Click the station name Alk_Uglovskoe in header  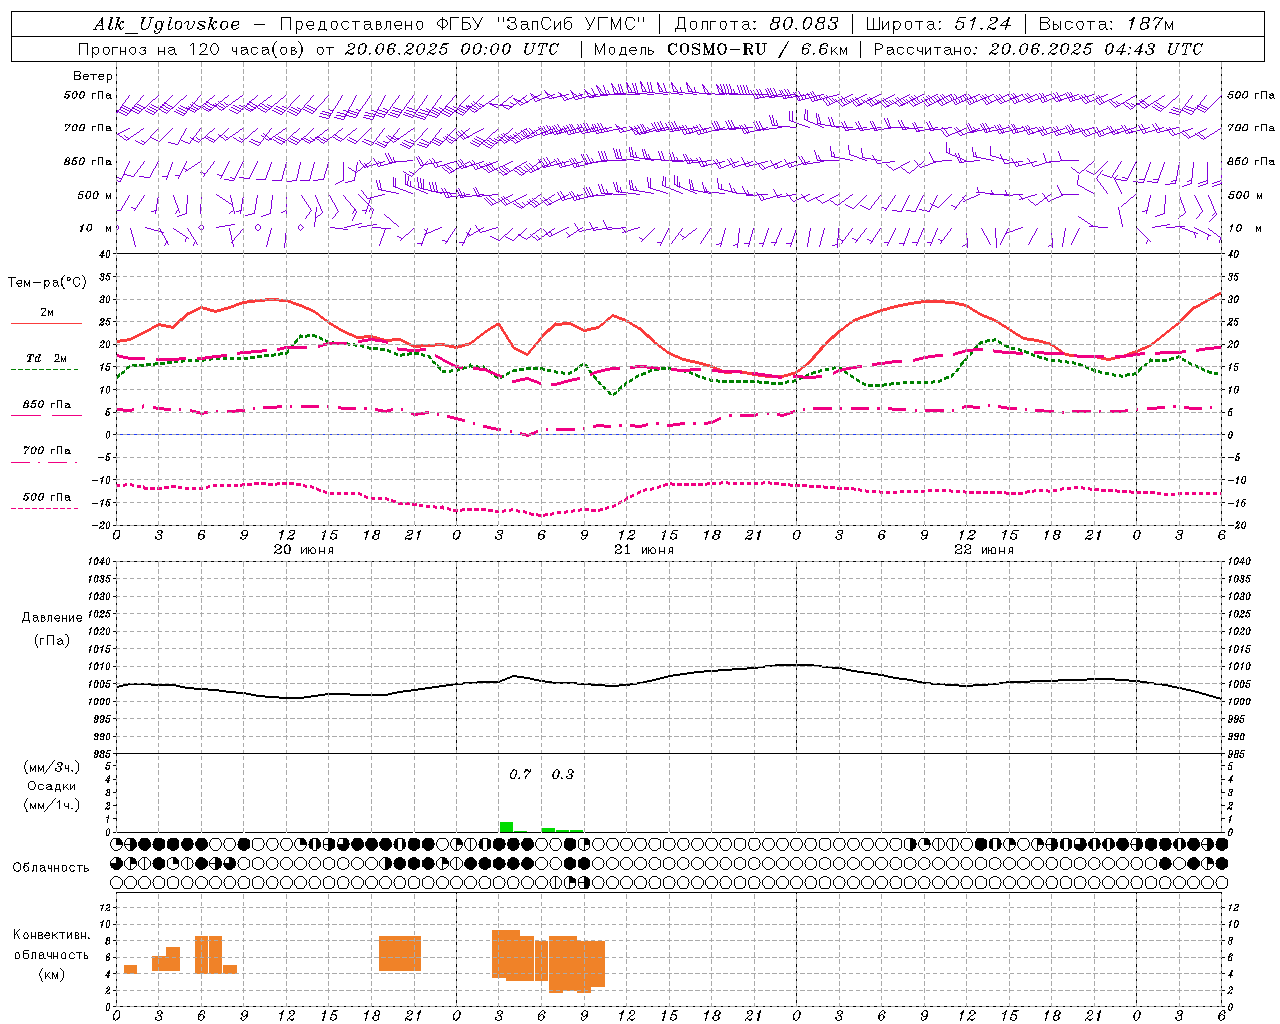click(x=167, y=24)
